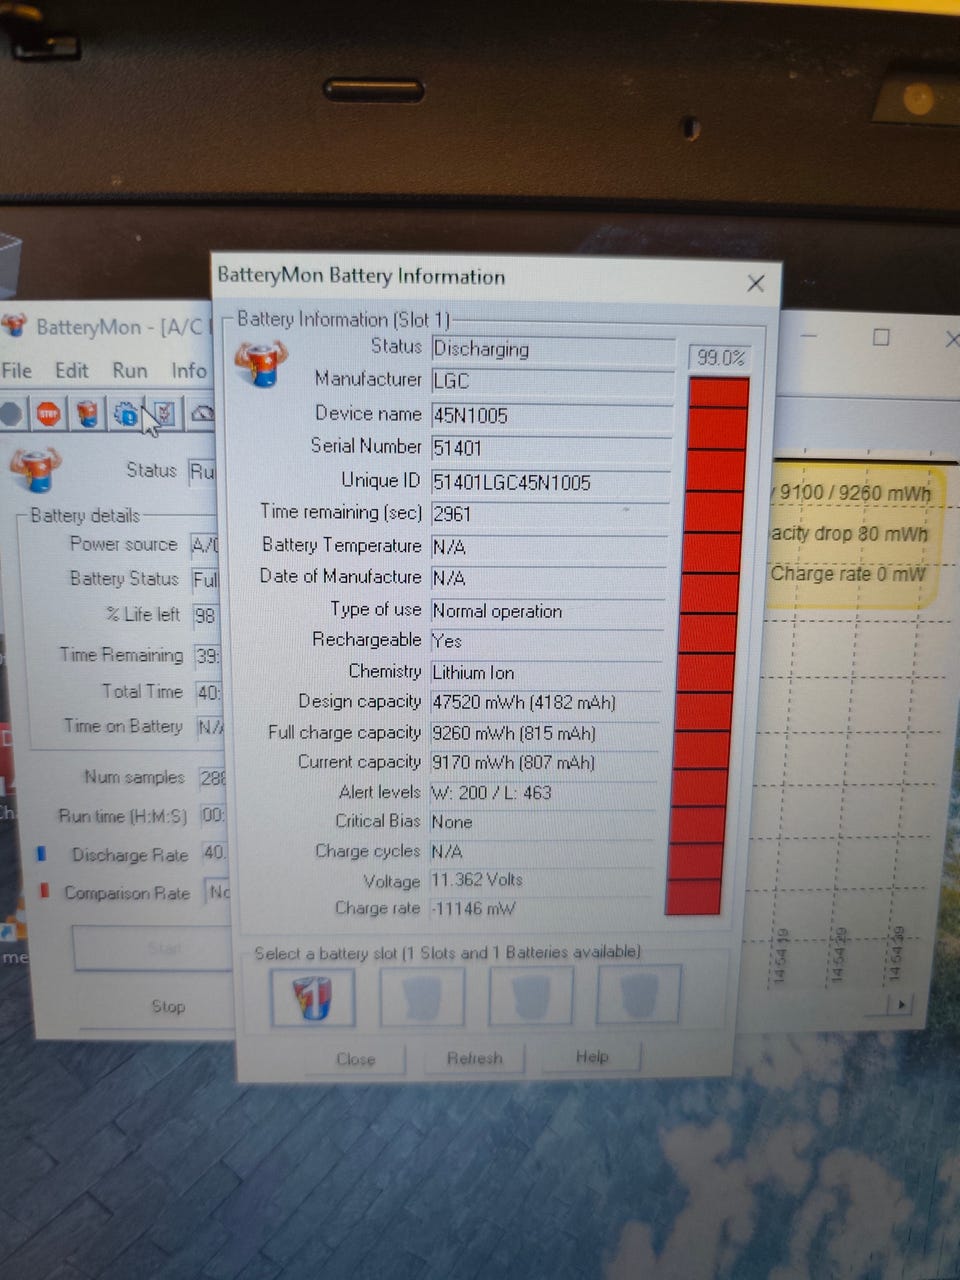Screen dimensions: 960x1280
Task: Select battery slot 1 icon
Action: pos(313,996)
